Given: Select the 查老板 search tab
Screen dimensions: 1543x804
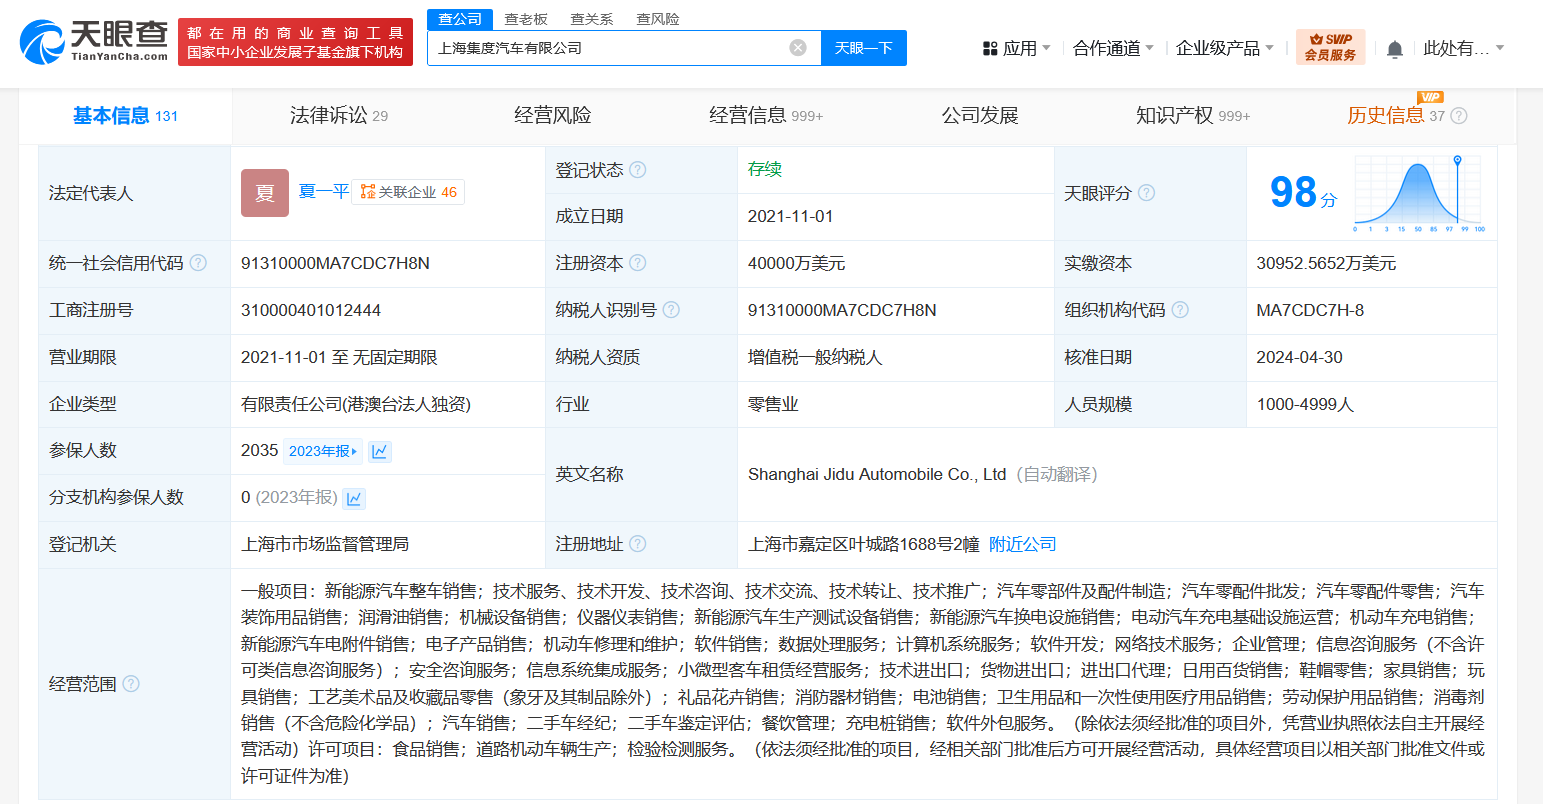Looking at the screenshot, I should coord(526,19).
